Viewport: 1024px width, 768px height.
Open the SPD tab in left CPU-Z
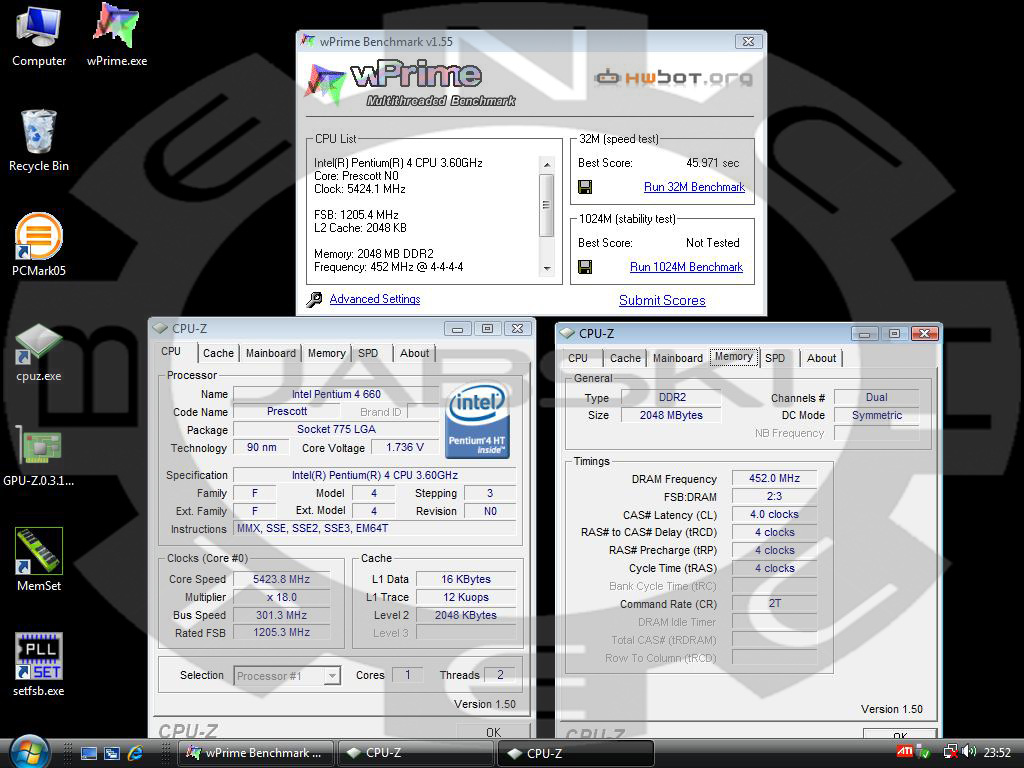[368, 353]
